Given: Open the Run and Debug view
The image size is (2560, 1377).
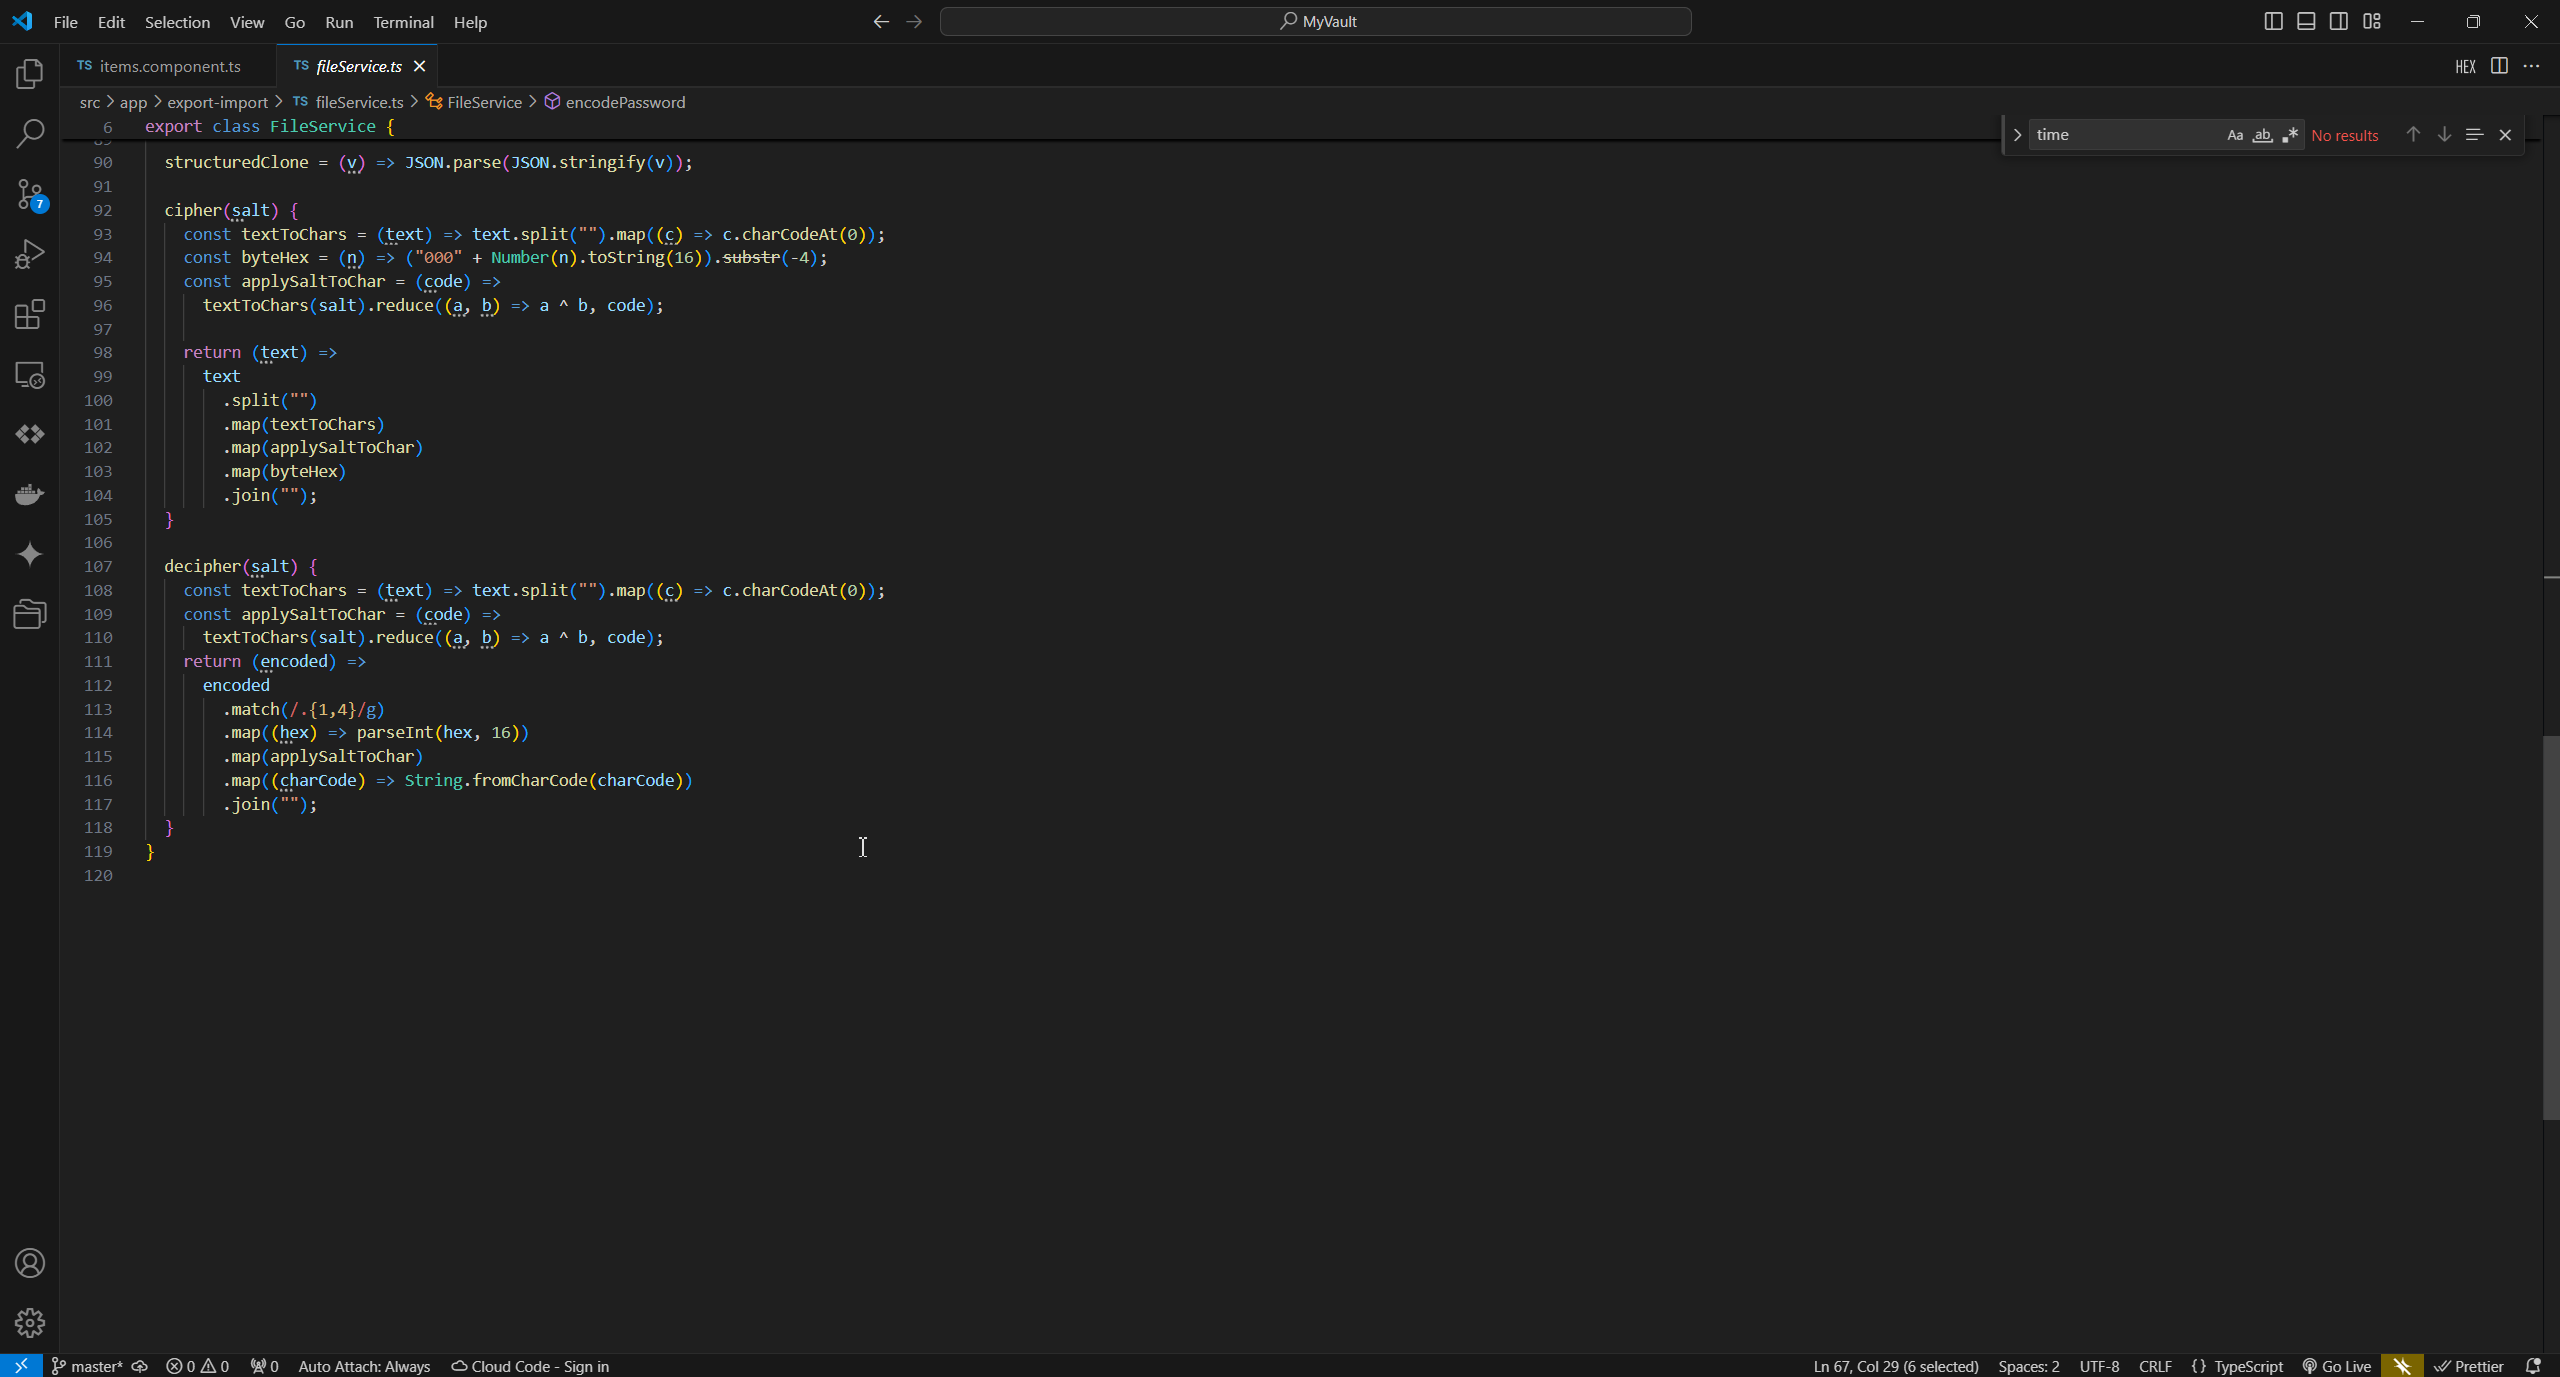Looking at the screenshot, I should coord(30,254).
